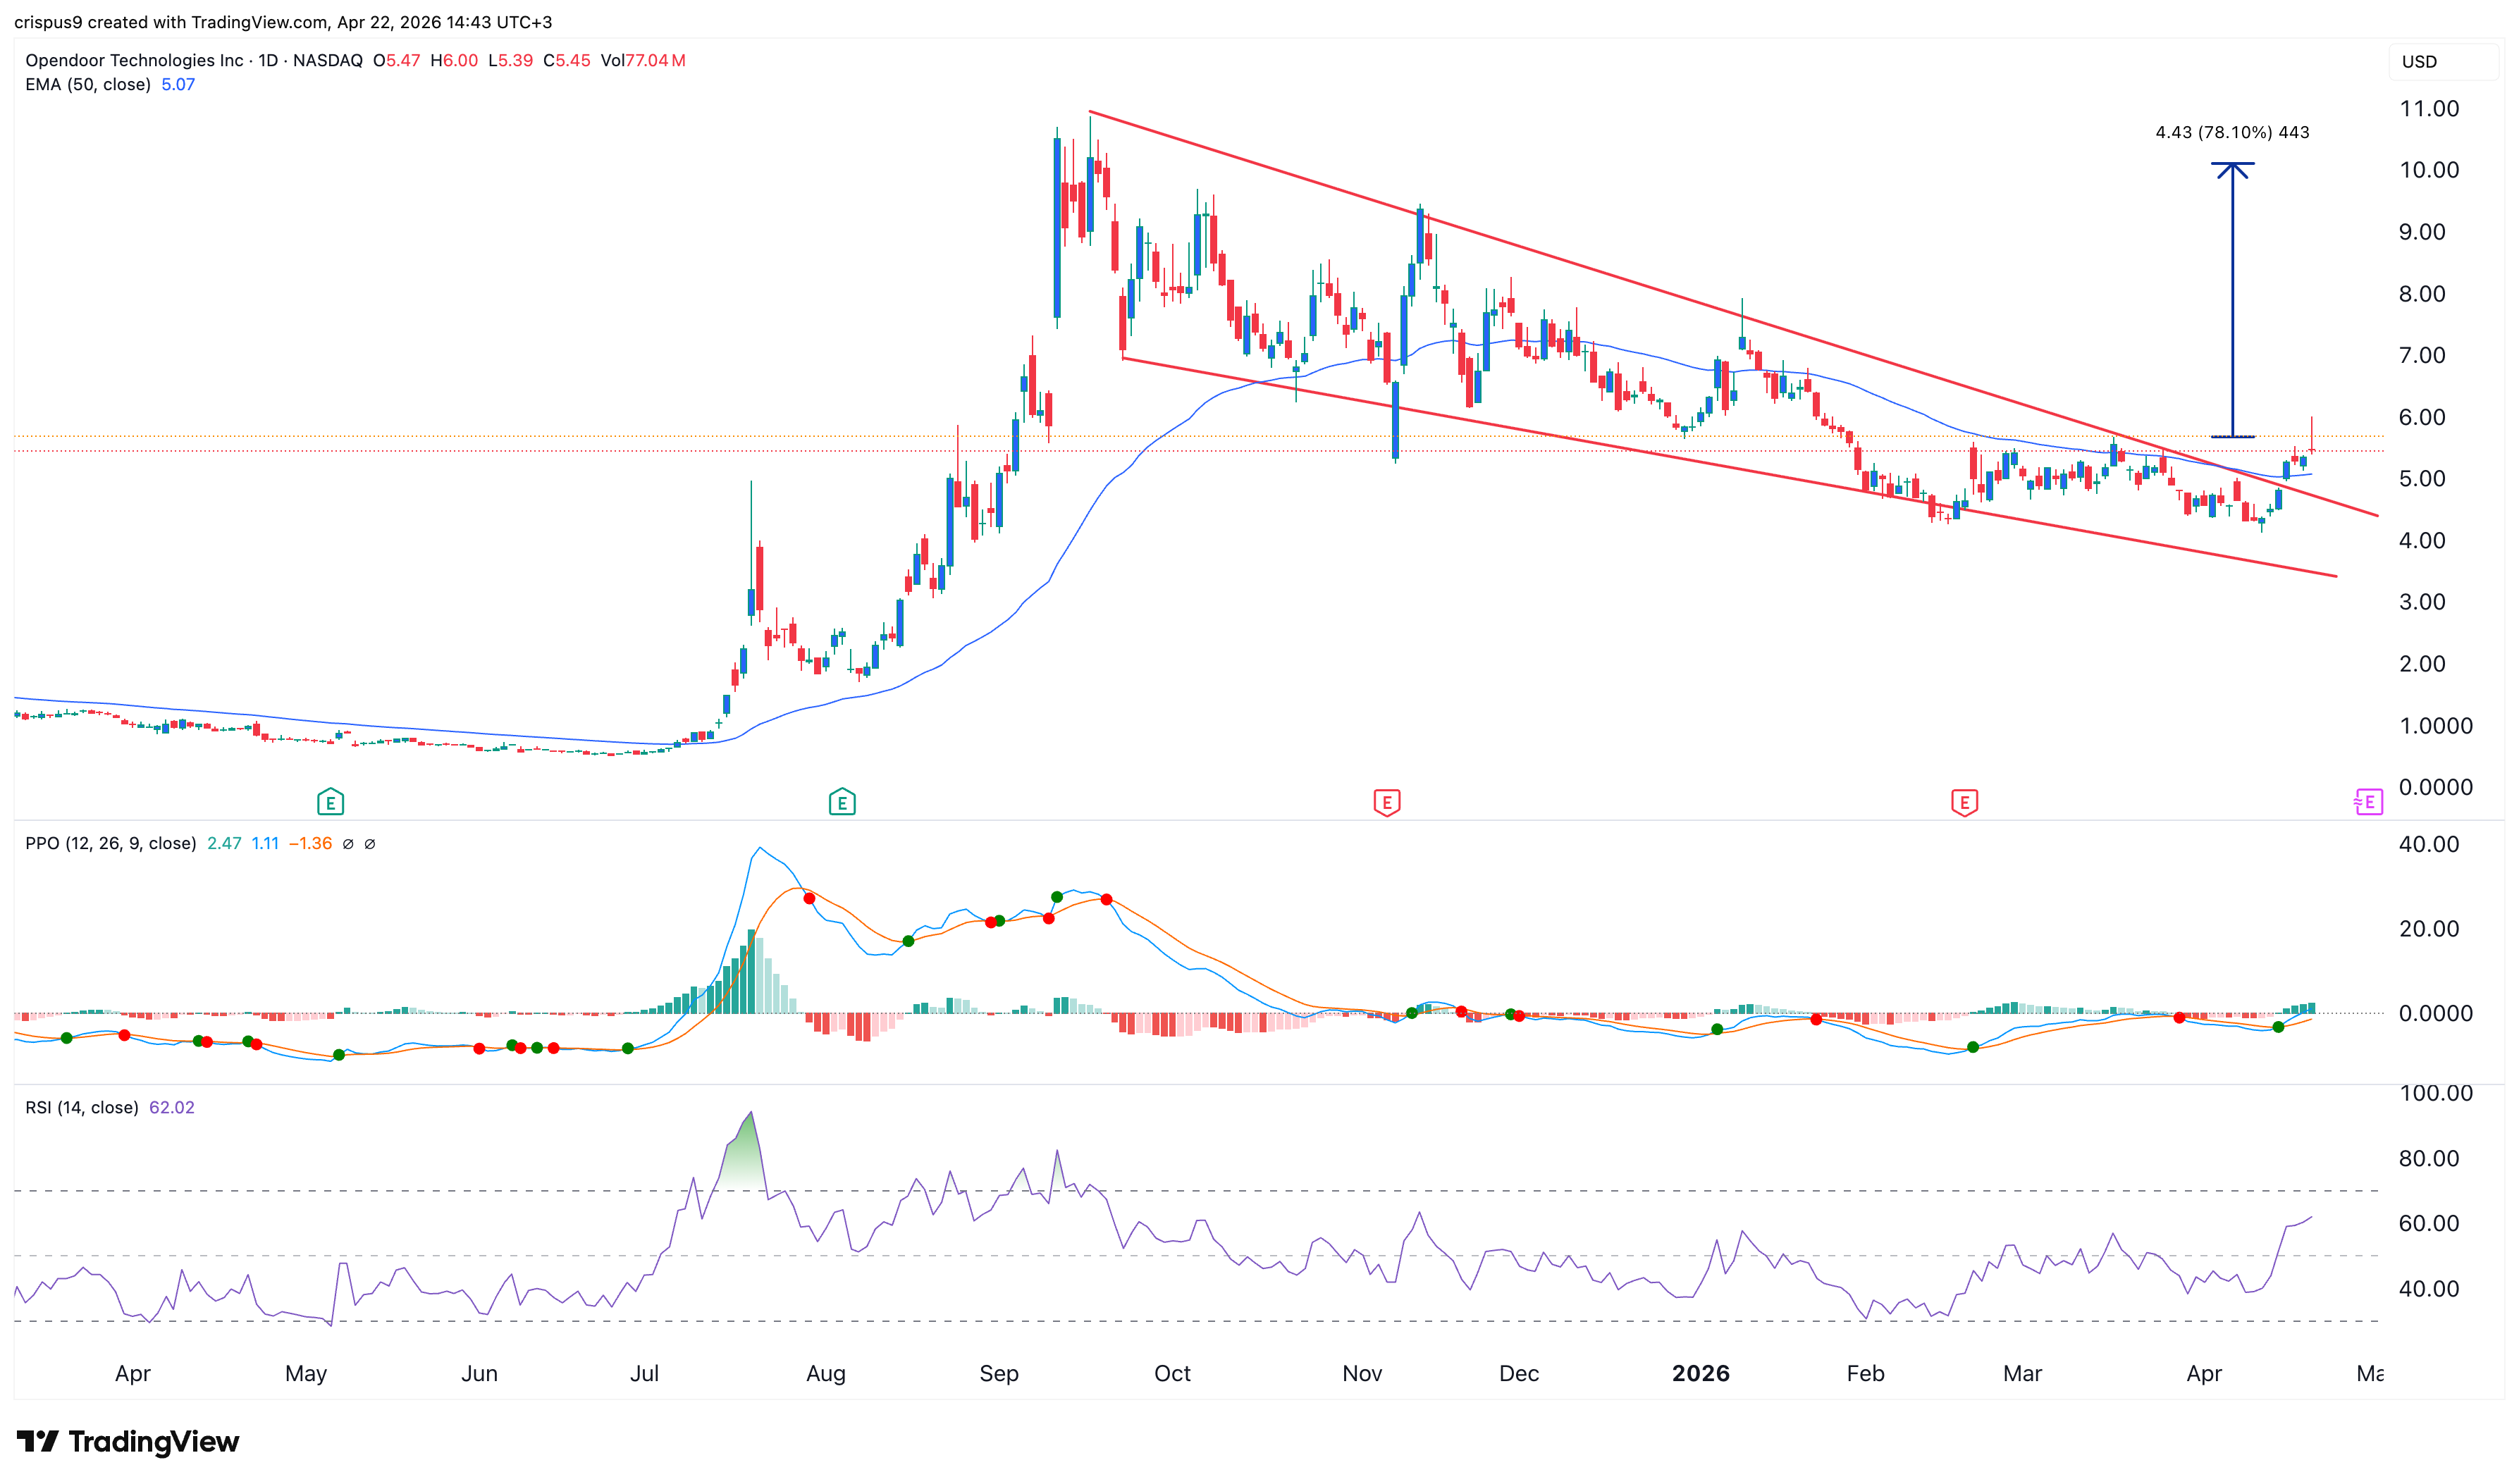
Task: Click the 1D interval label in chart title
Action: (268, 61)
